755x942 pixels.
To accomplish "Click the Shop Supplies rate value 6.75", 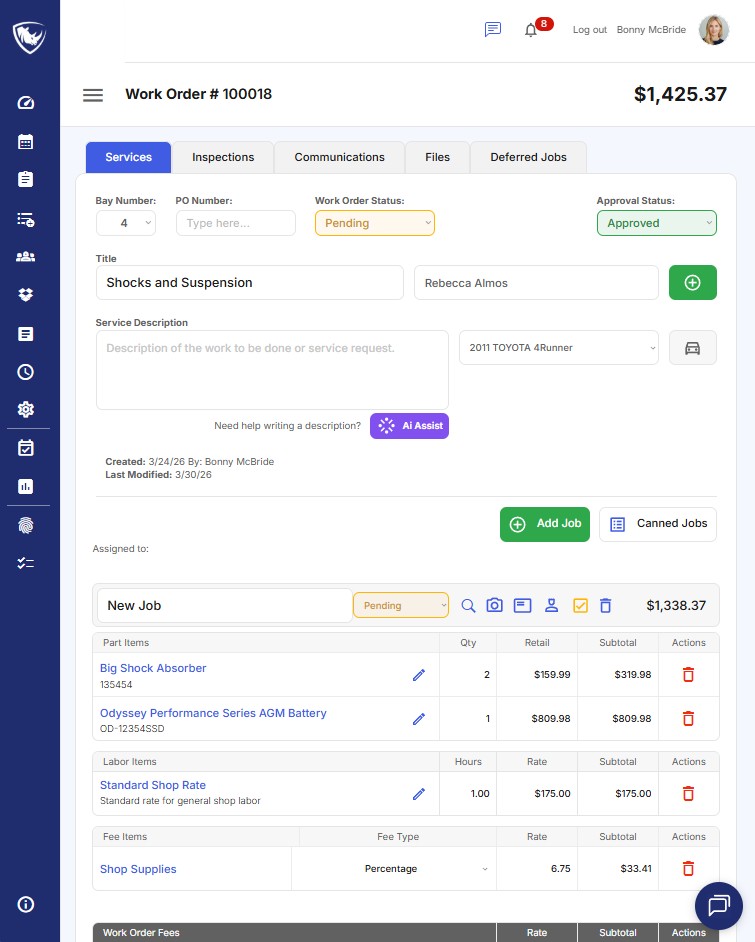I will (x=560, y=869).
